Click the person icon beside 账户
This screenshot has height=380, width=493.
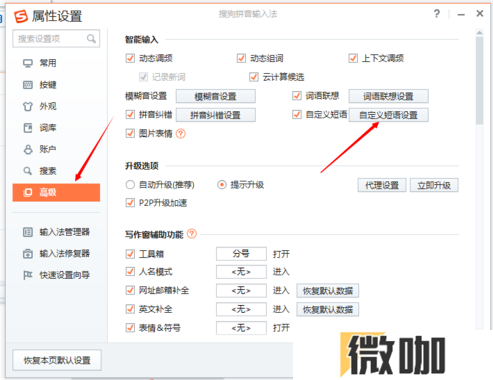point(28,149)
